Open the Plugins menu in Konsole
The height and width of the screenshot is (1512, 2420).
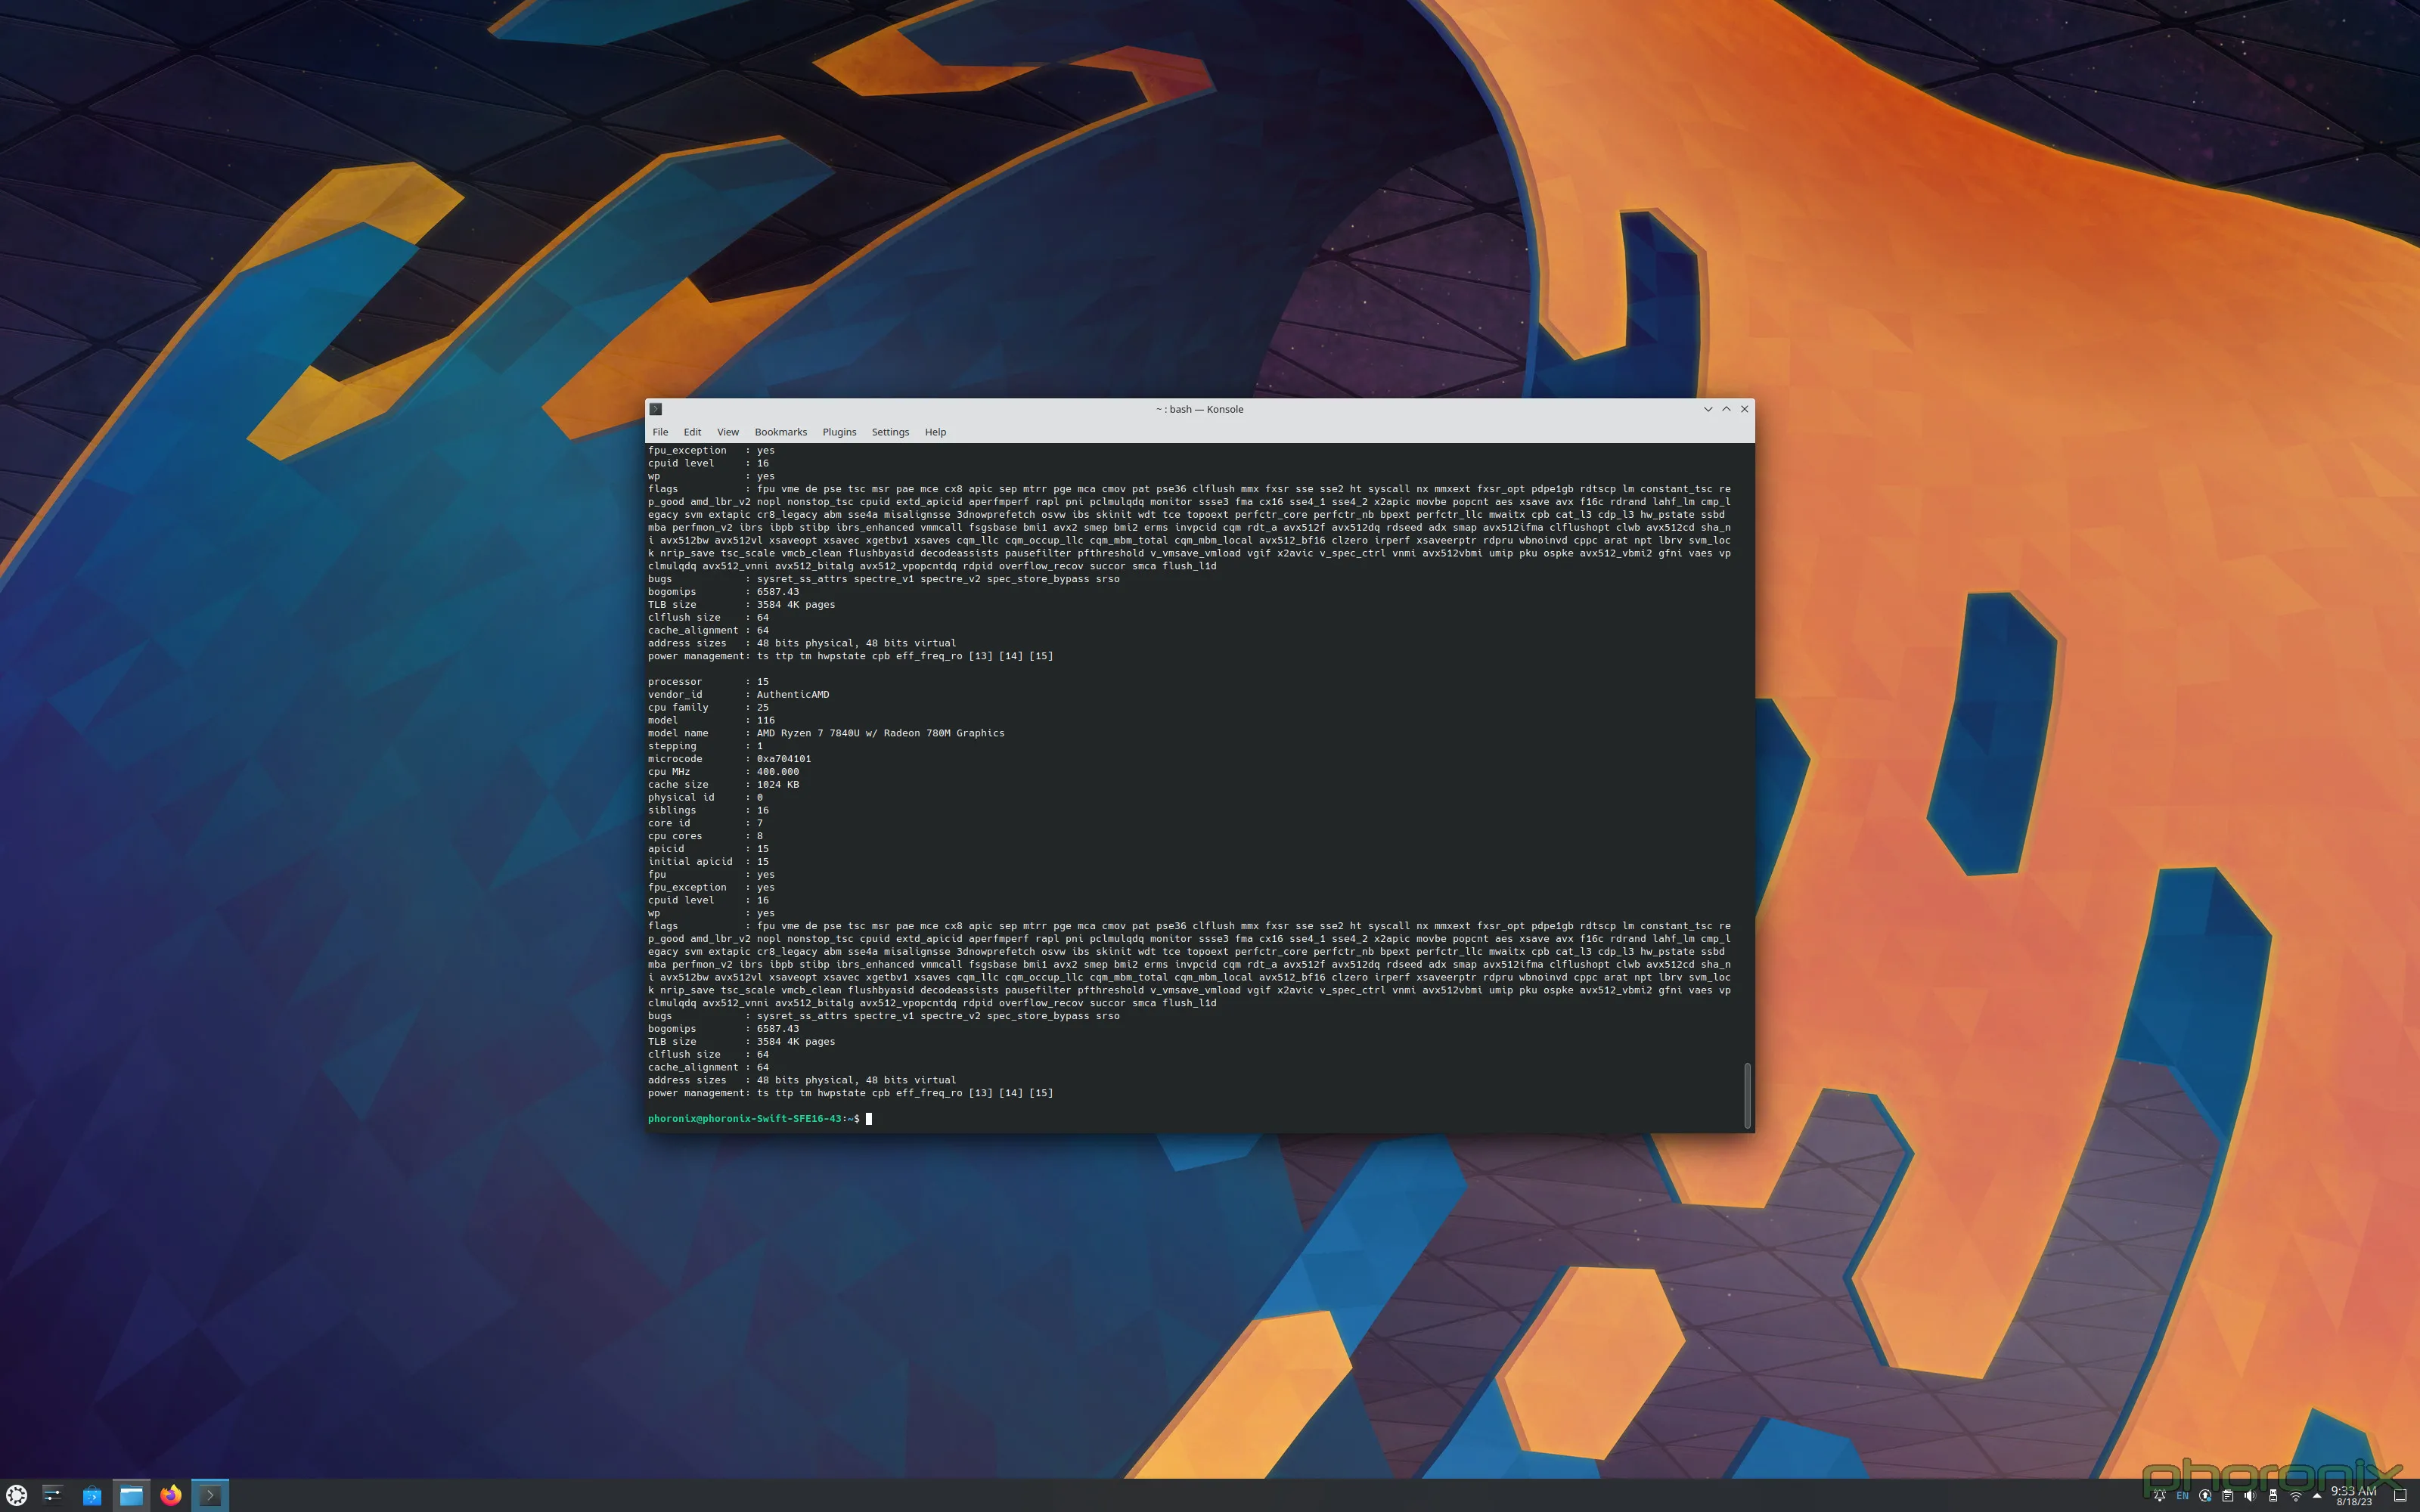pyautogui.click(x=839, y=431)
